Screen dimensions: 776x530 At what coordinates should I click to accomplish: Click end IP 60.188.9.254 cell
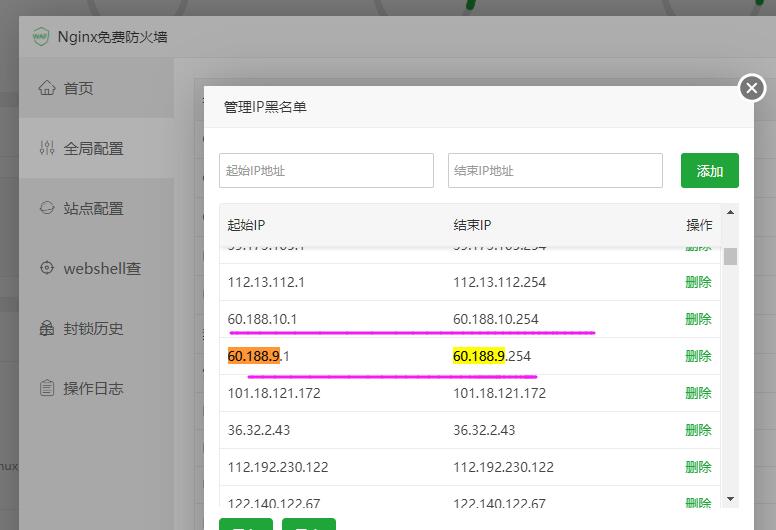tap(492, 356)
